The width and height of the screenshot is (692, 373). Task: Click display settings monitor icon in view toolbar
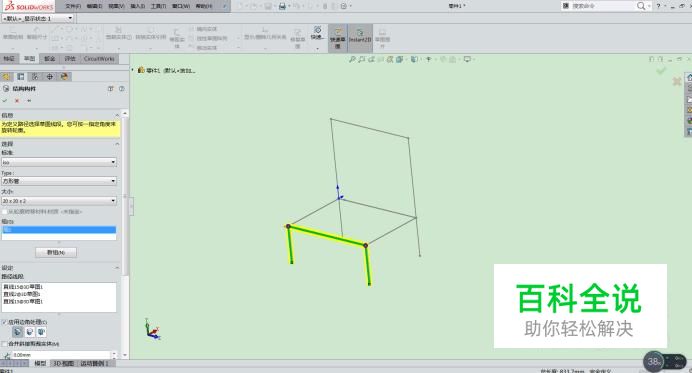point(467,59)
